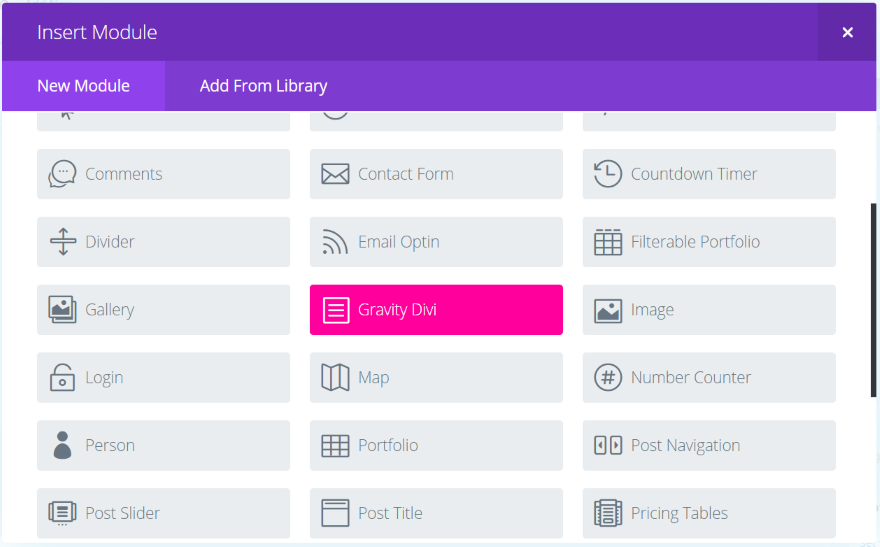Click the Divider module icon

pyautogui.click(x=62, y=242)
